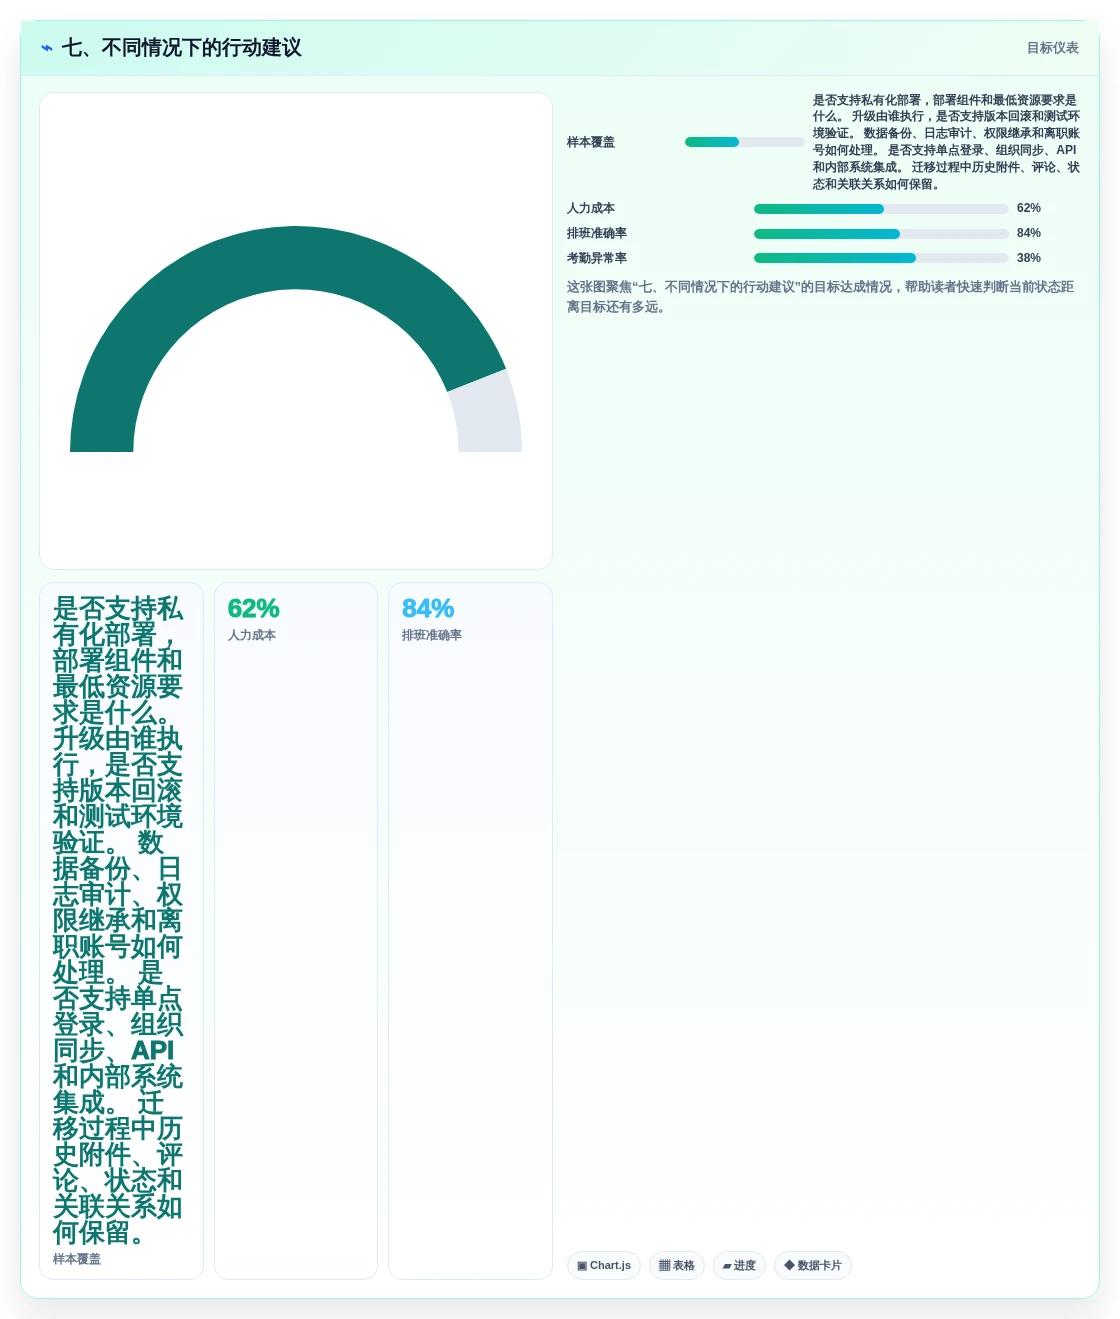Select the Chart.js tag chip
The height and width of the screenshot is (1319, 1120).
(x=604, y=1265)
